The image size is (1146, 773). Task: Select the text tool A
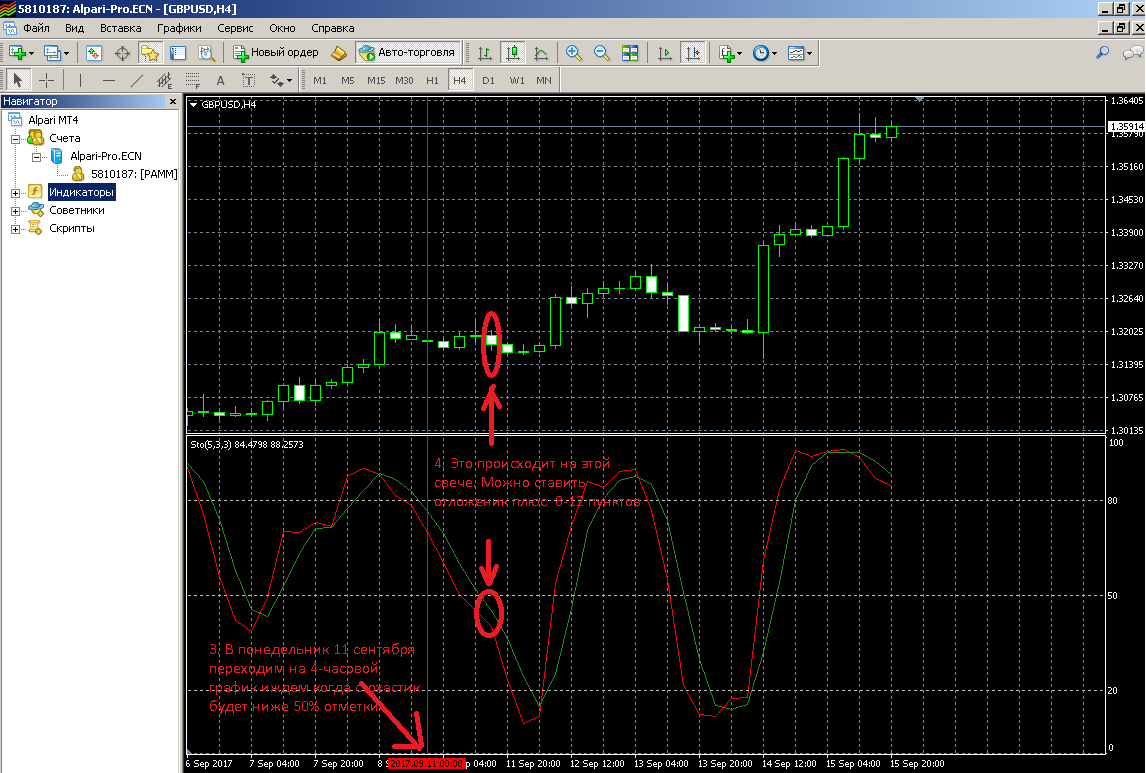(220, 80)
